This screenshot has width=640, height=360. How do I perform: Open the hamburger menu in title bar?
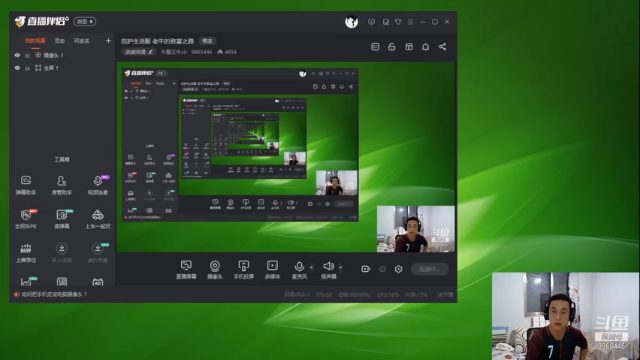pos(410,22)
